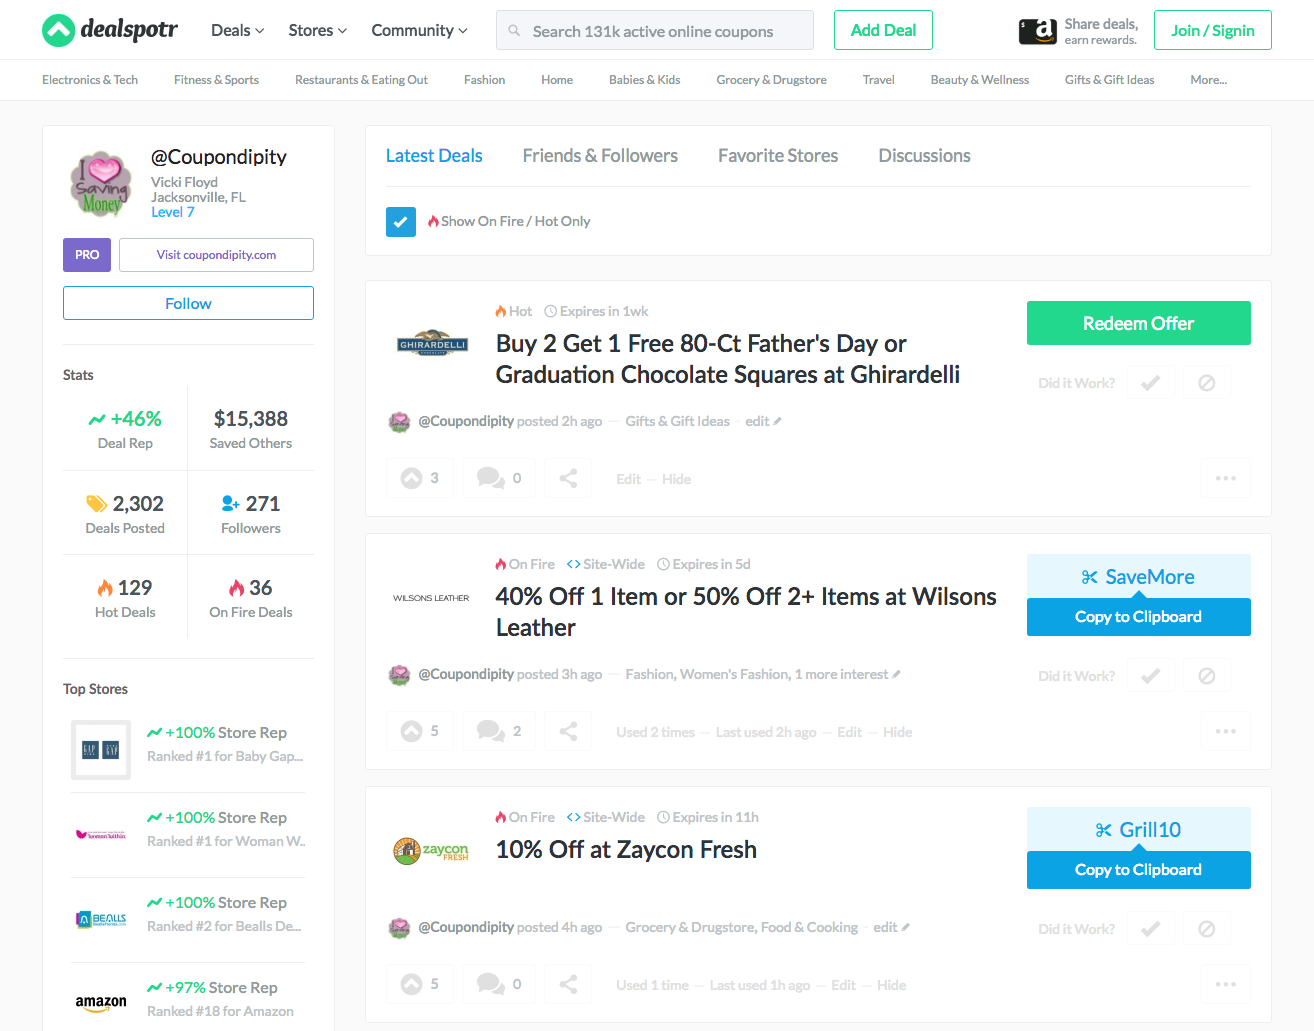Mark the Ghirardelli deal as worked
This screenshot has width=1314, height=1031.
(1150, 381)
